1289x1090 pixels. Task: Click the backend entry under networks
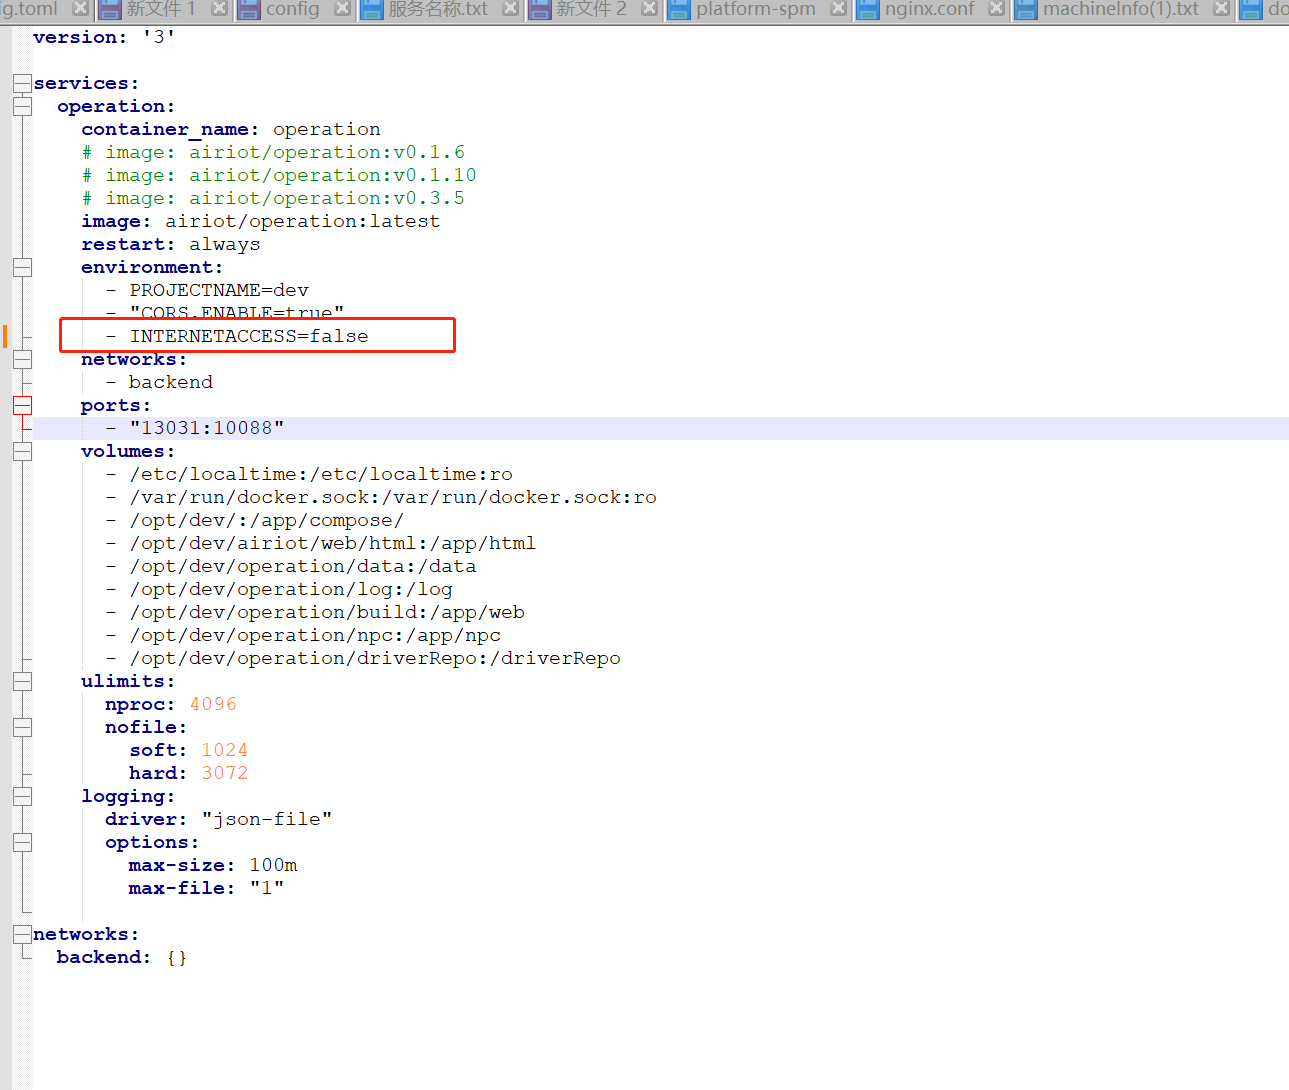pyautogui.click(x=159, y=382)
